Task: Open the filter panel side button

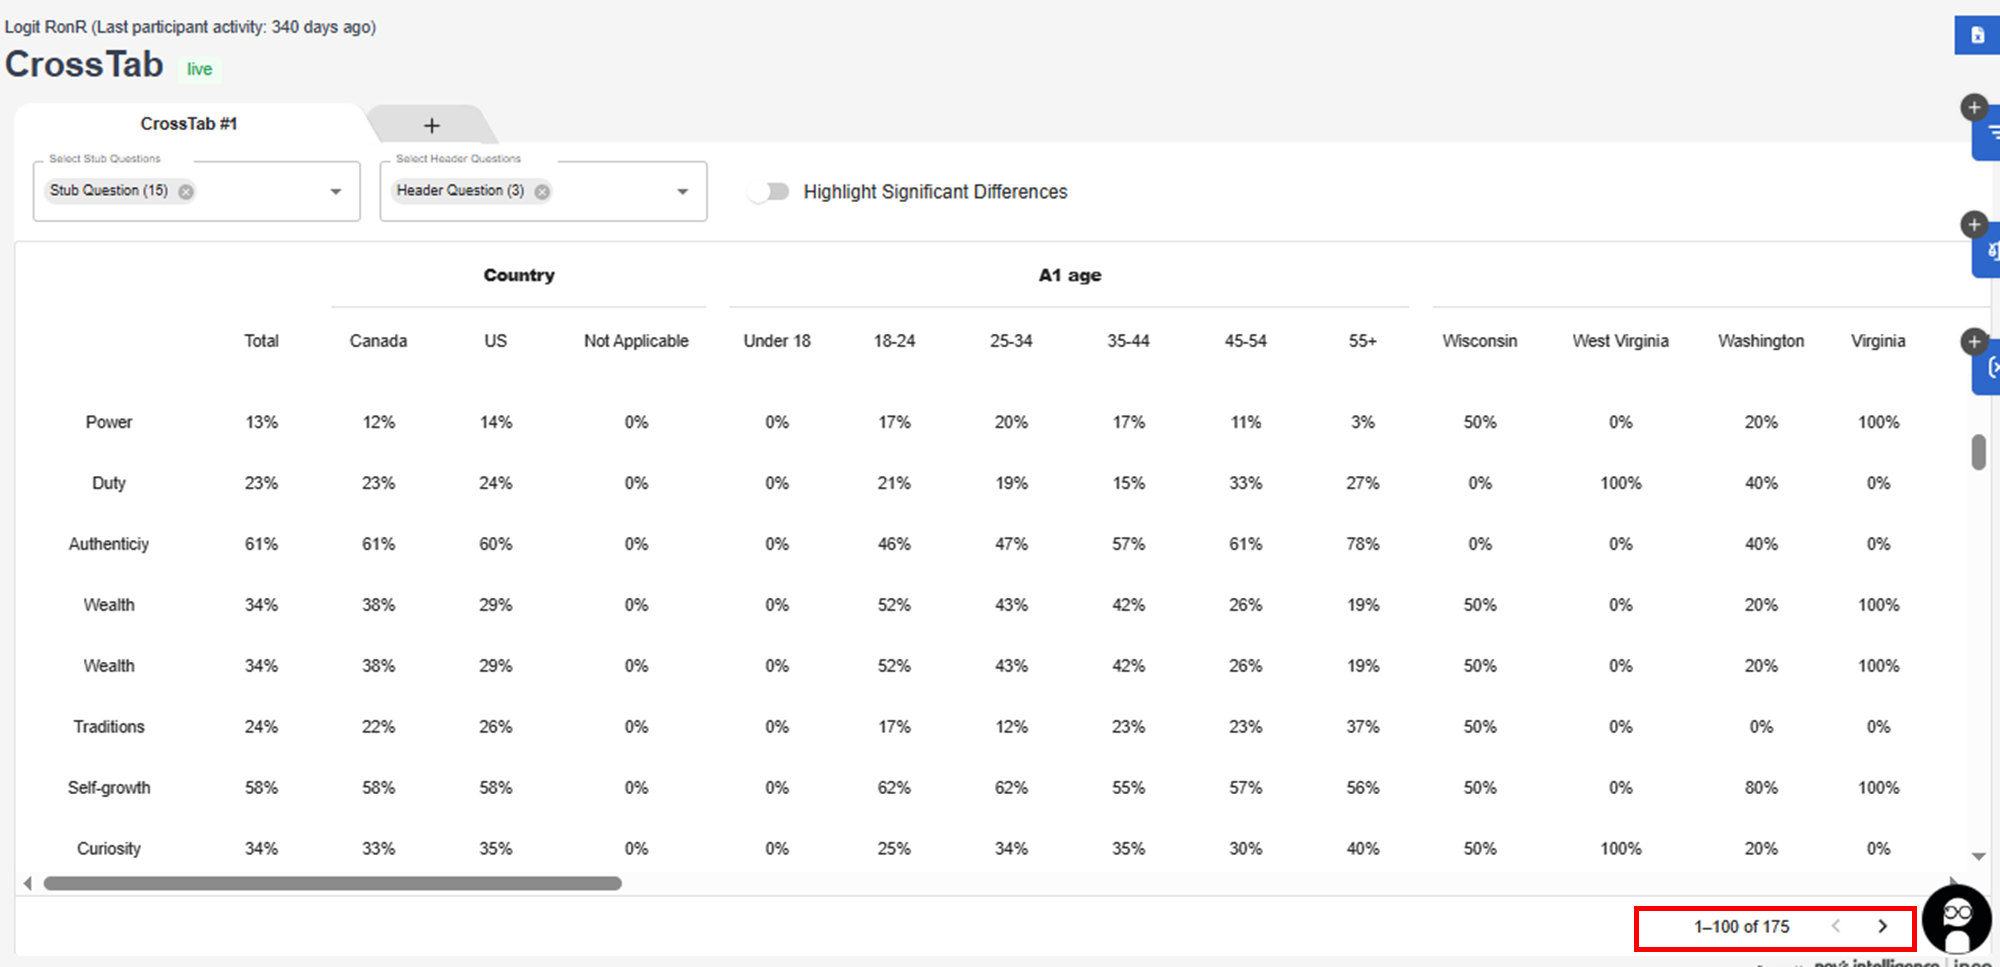Action: click(1988, 134)
